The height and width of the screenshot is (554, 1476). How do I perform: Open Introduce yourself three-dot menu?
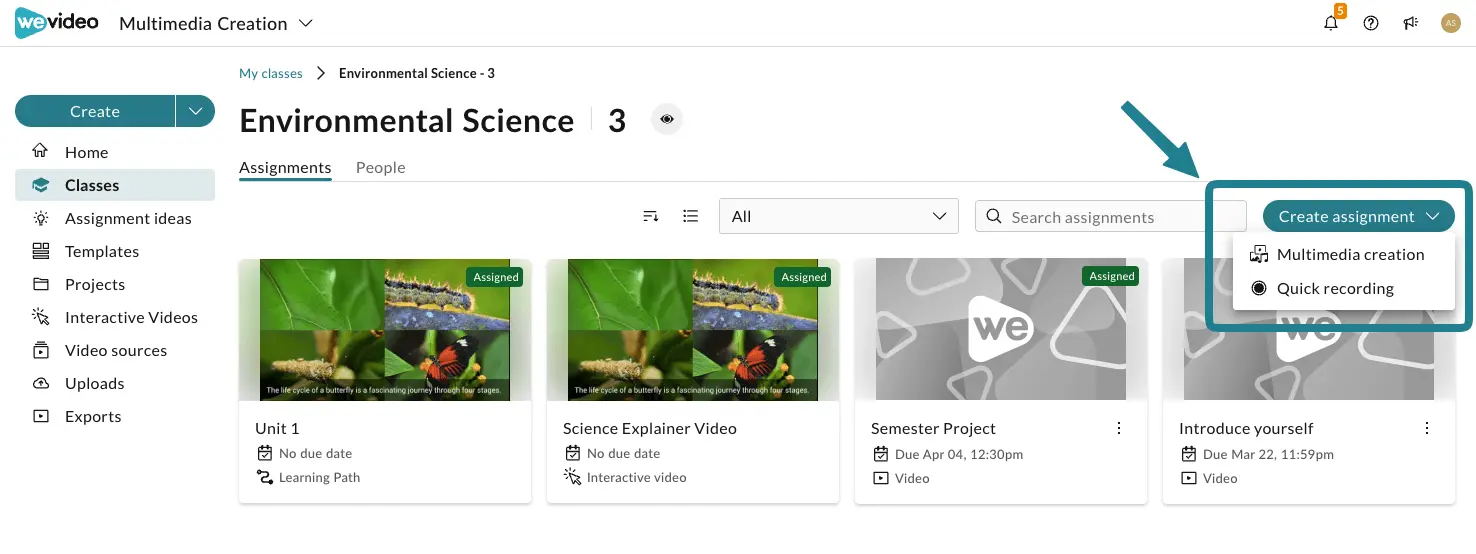1427,428
